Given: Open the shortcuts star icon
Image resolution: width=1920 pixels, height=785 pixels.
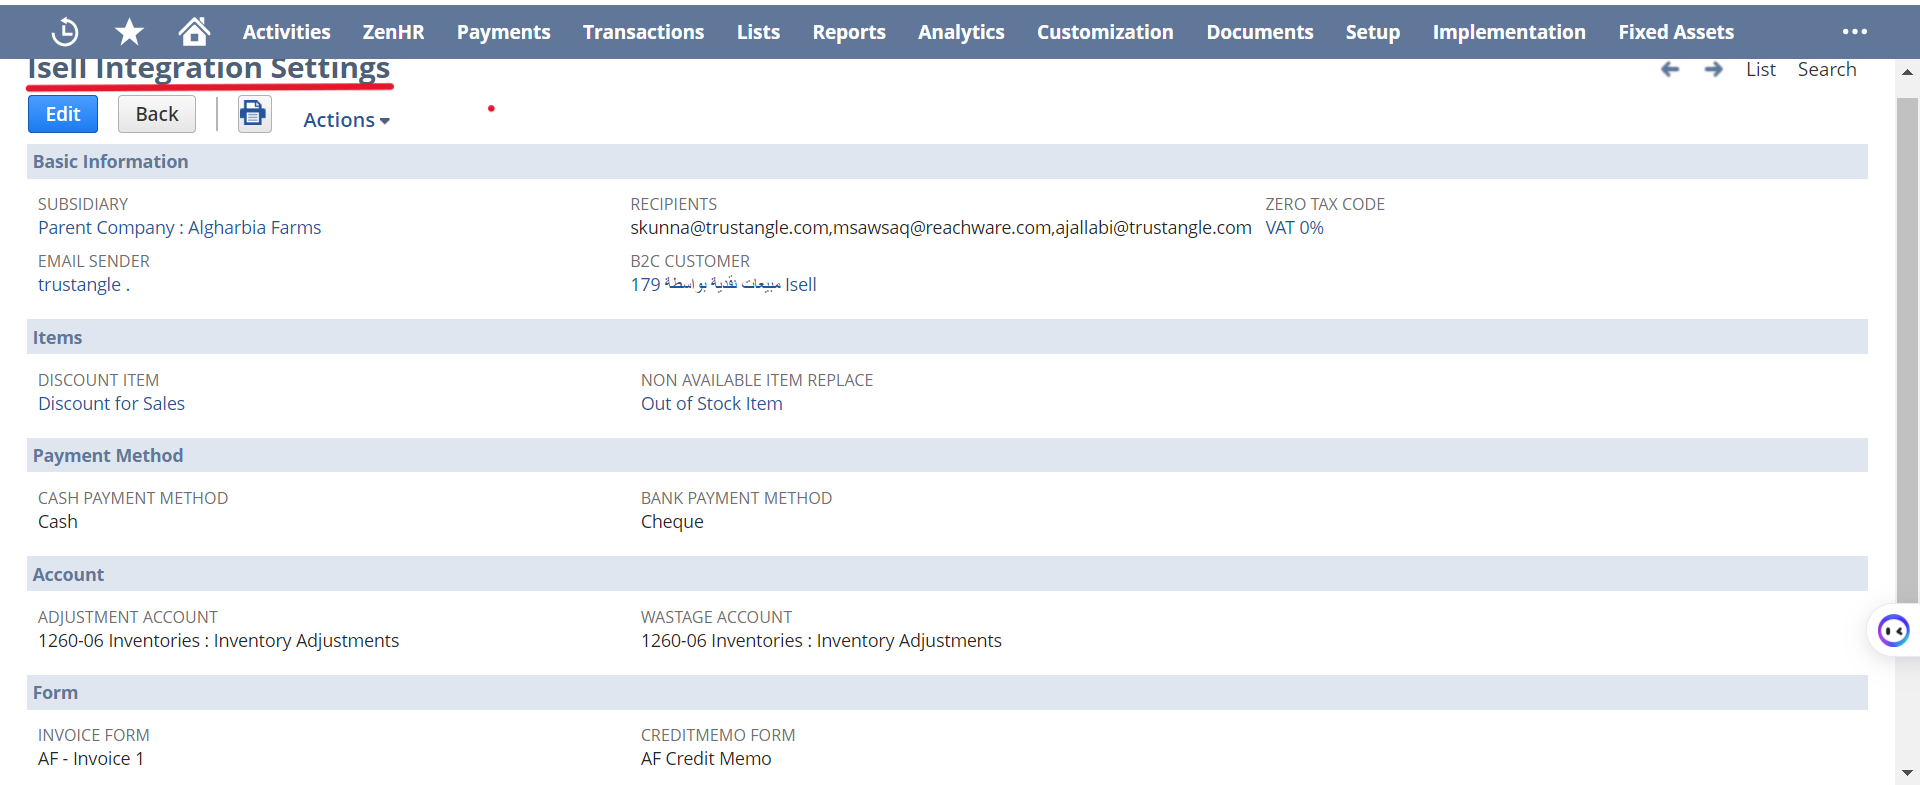Looking at the screenshot, I should 129,32.
